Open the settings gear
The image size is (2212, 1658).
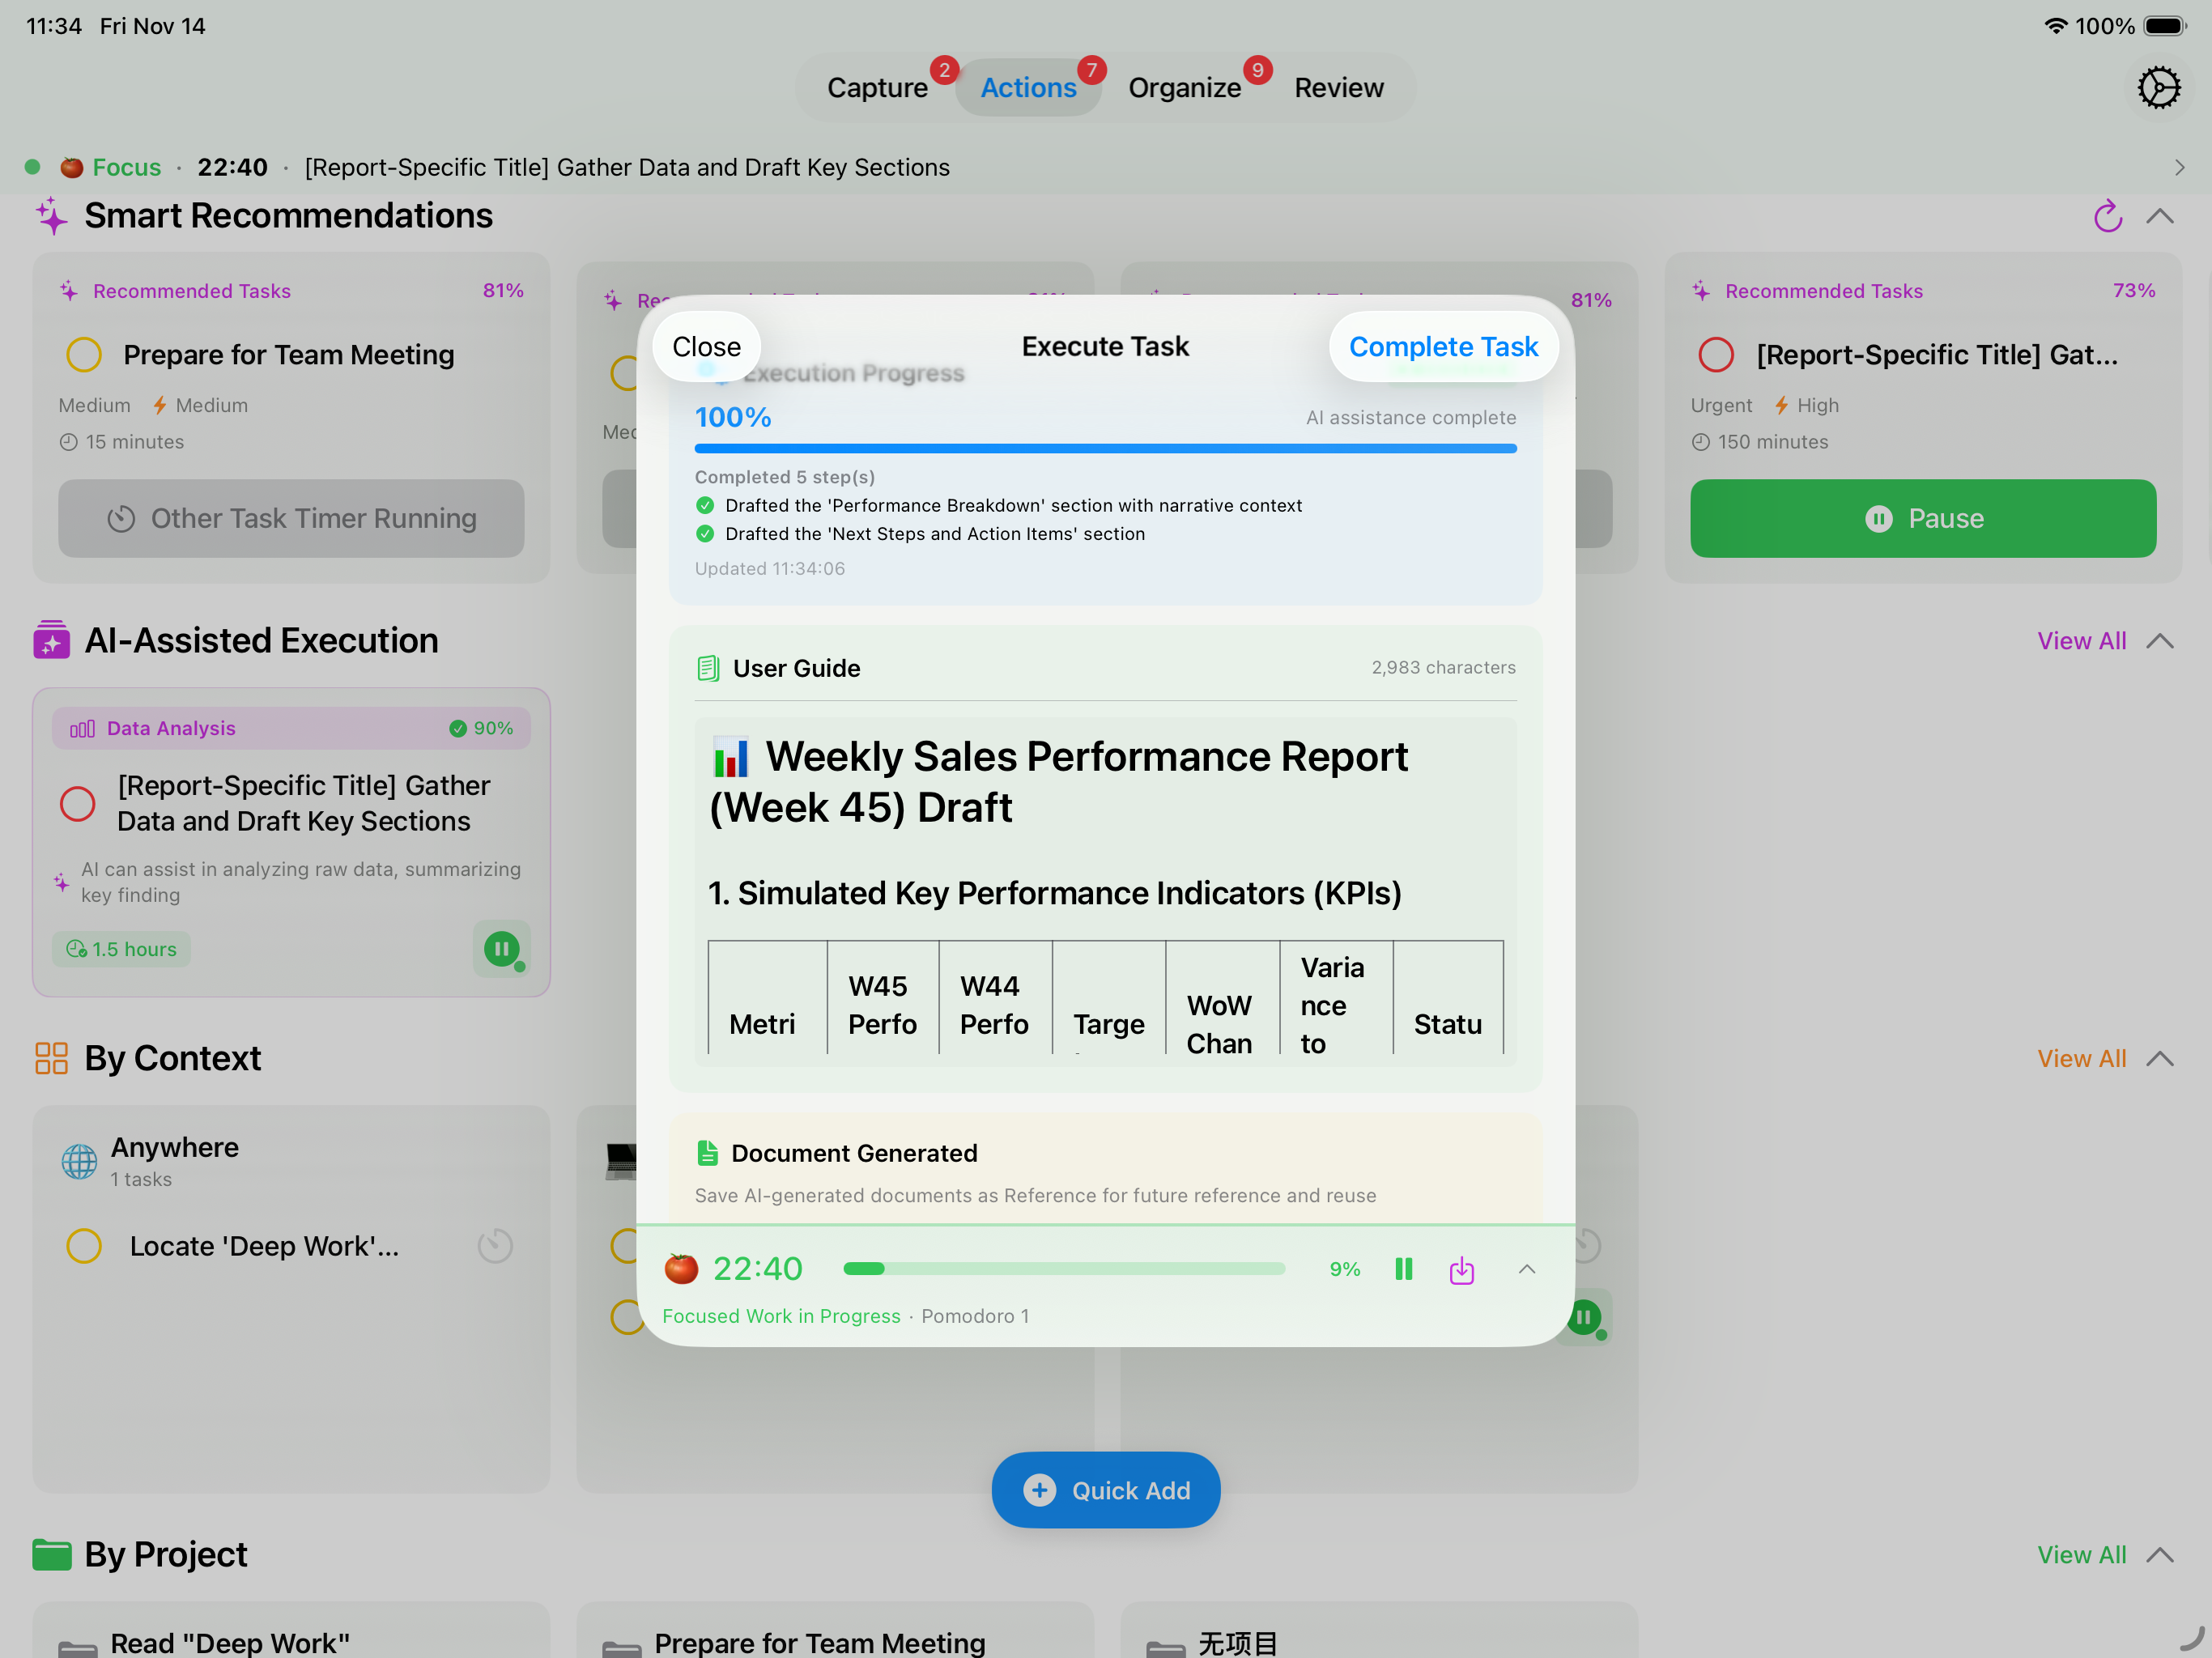(2159, 87)
